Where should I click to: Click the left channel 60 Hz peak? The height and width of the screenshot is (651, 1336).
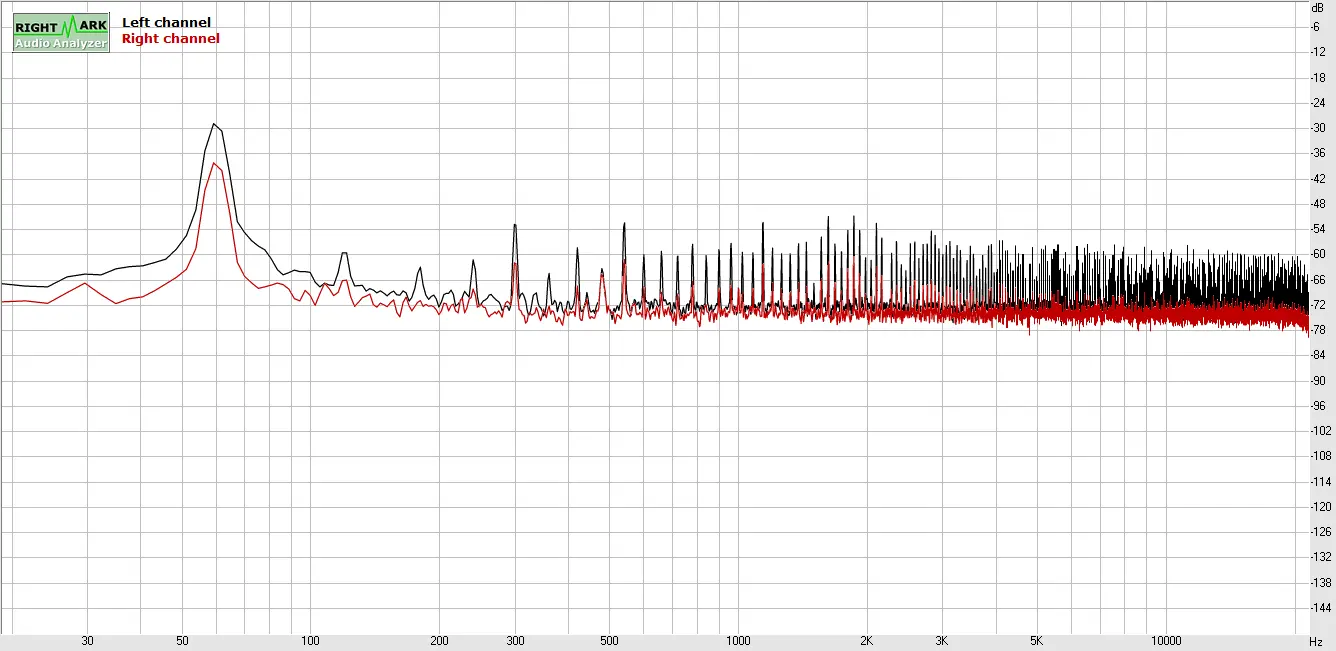pos(214,125)
